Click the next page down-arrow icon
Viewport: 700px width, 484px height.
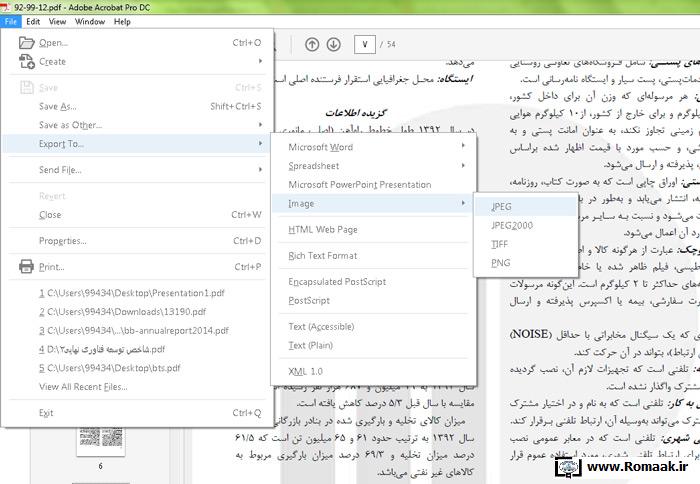click(333, 44)
